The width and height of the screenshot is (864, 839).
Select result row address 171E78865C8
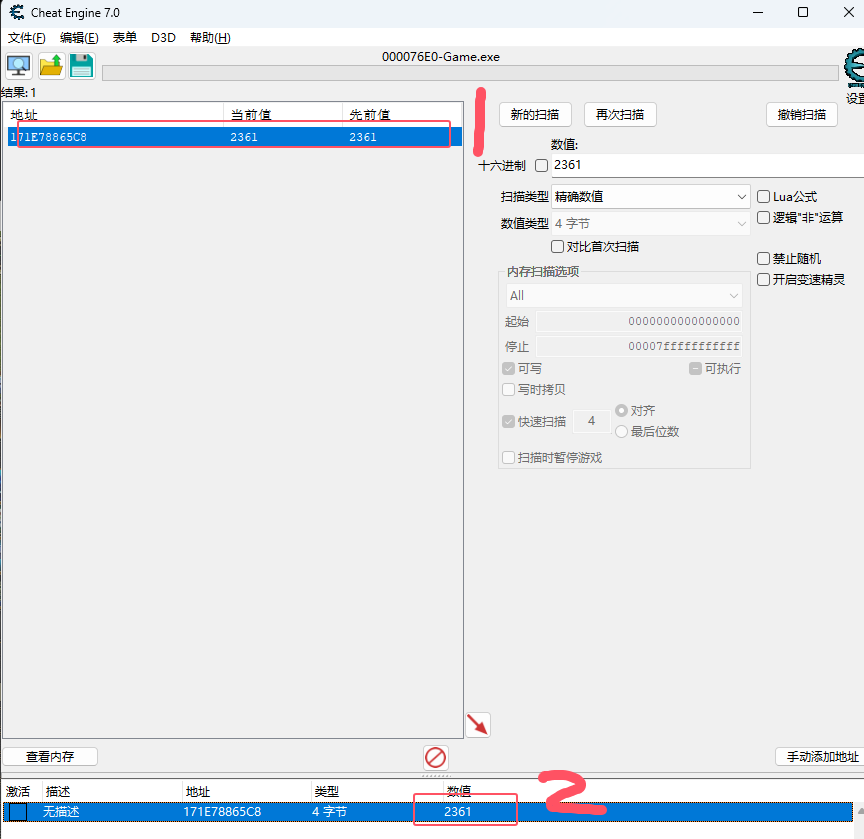[x=234, y=137]
